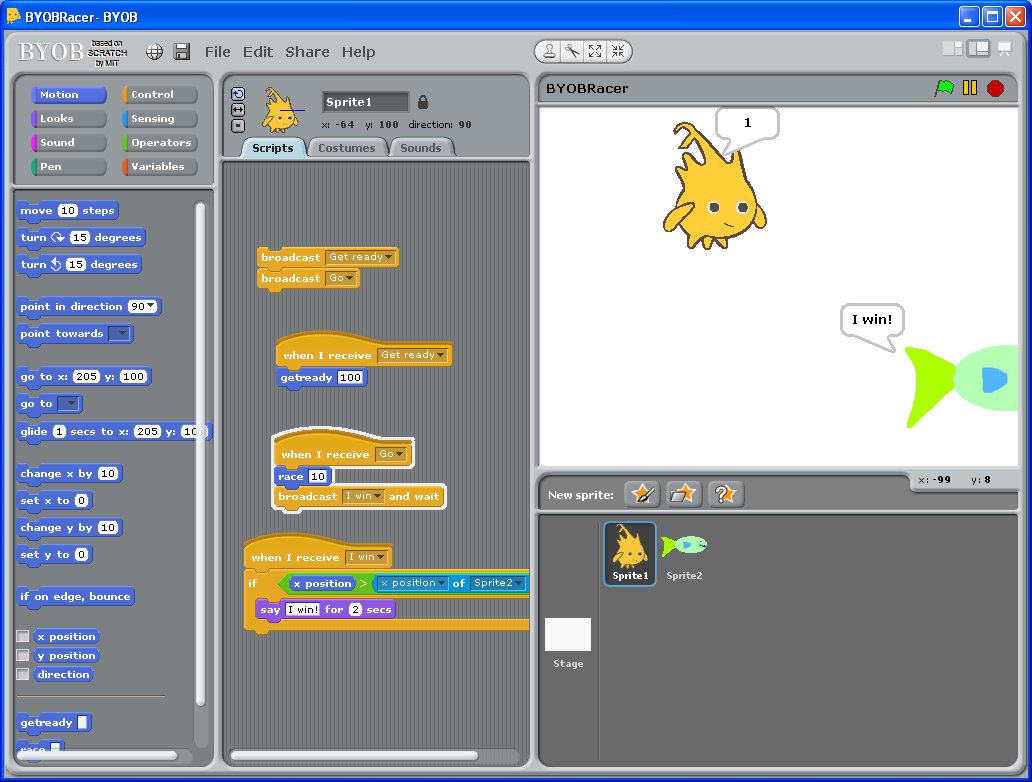1032x782 pixels.
Task: Stop all scripts with red button
Action: [995, 88]
